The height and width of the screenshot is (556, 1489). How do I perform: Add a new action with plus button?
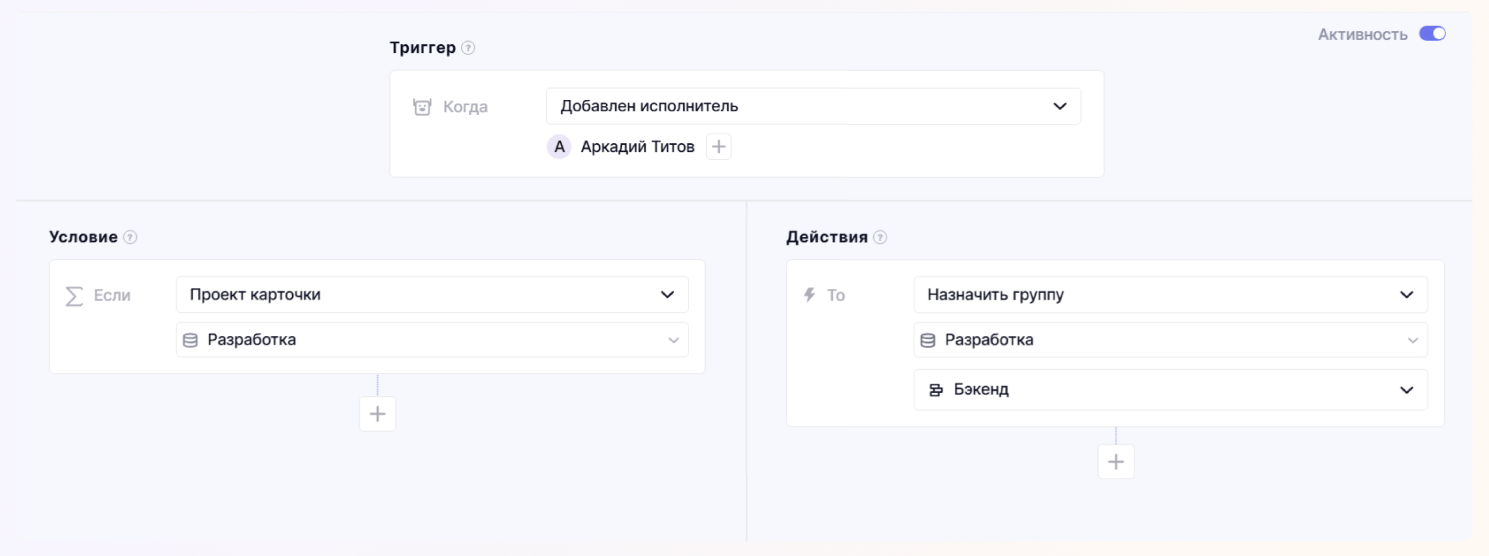tap(1116, 462)
